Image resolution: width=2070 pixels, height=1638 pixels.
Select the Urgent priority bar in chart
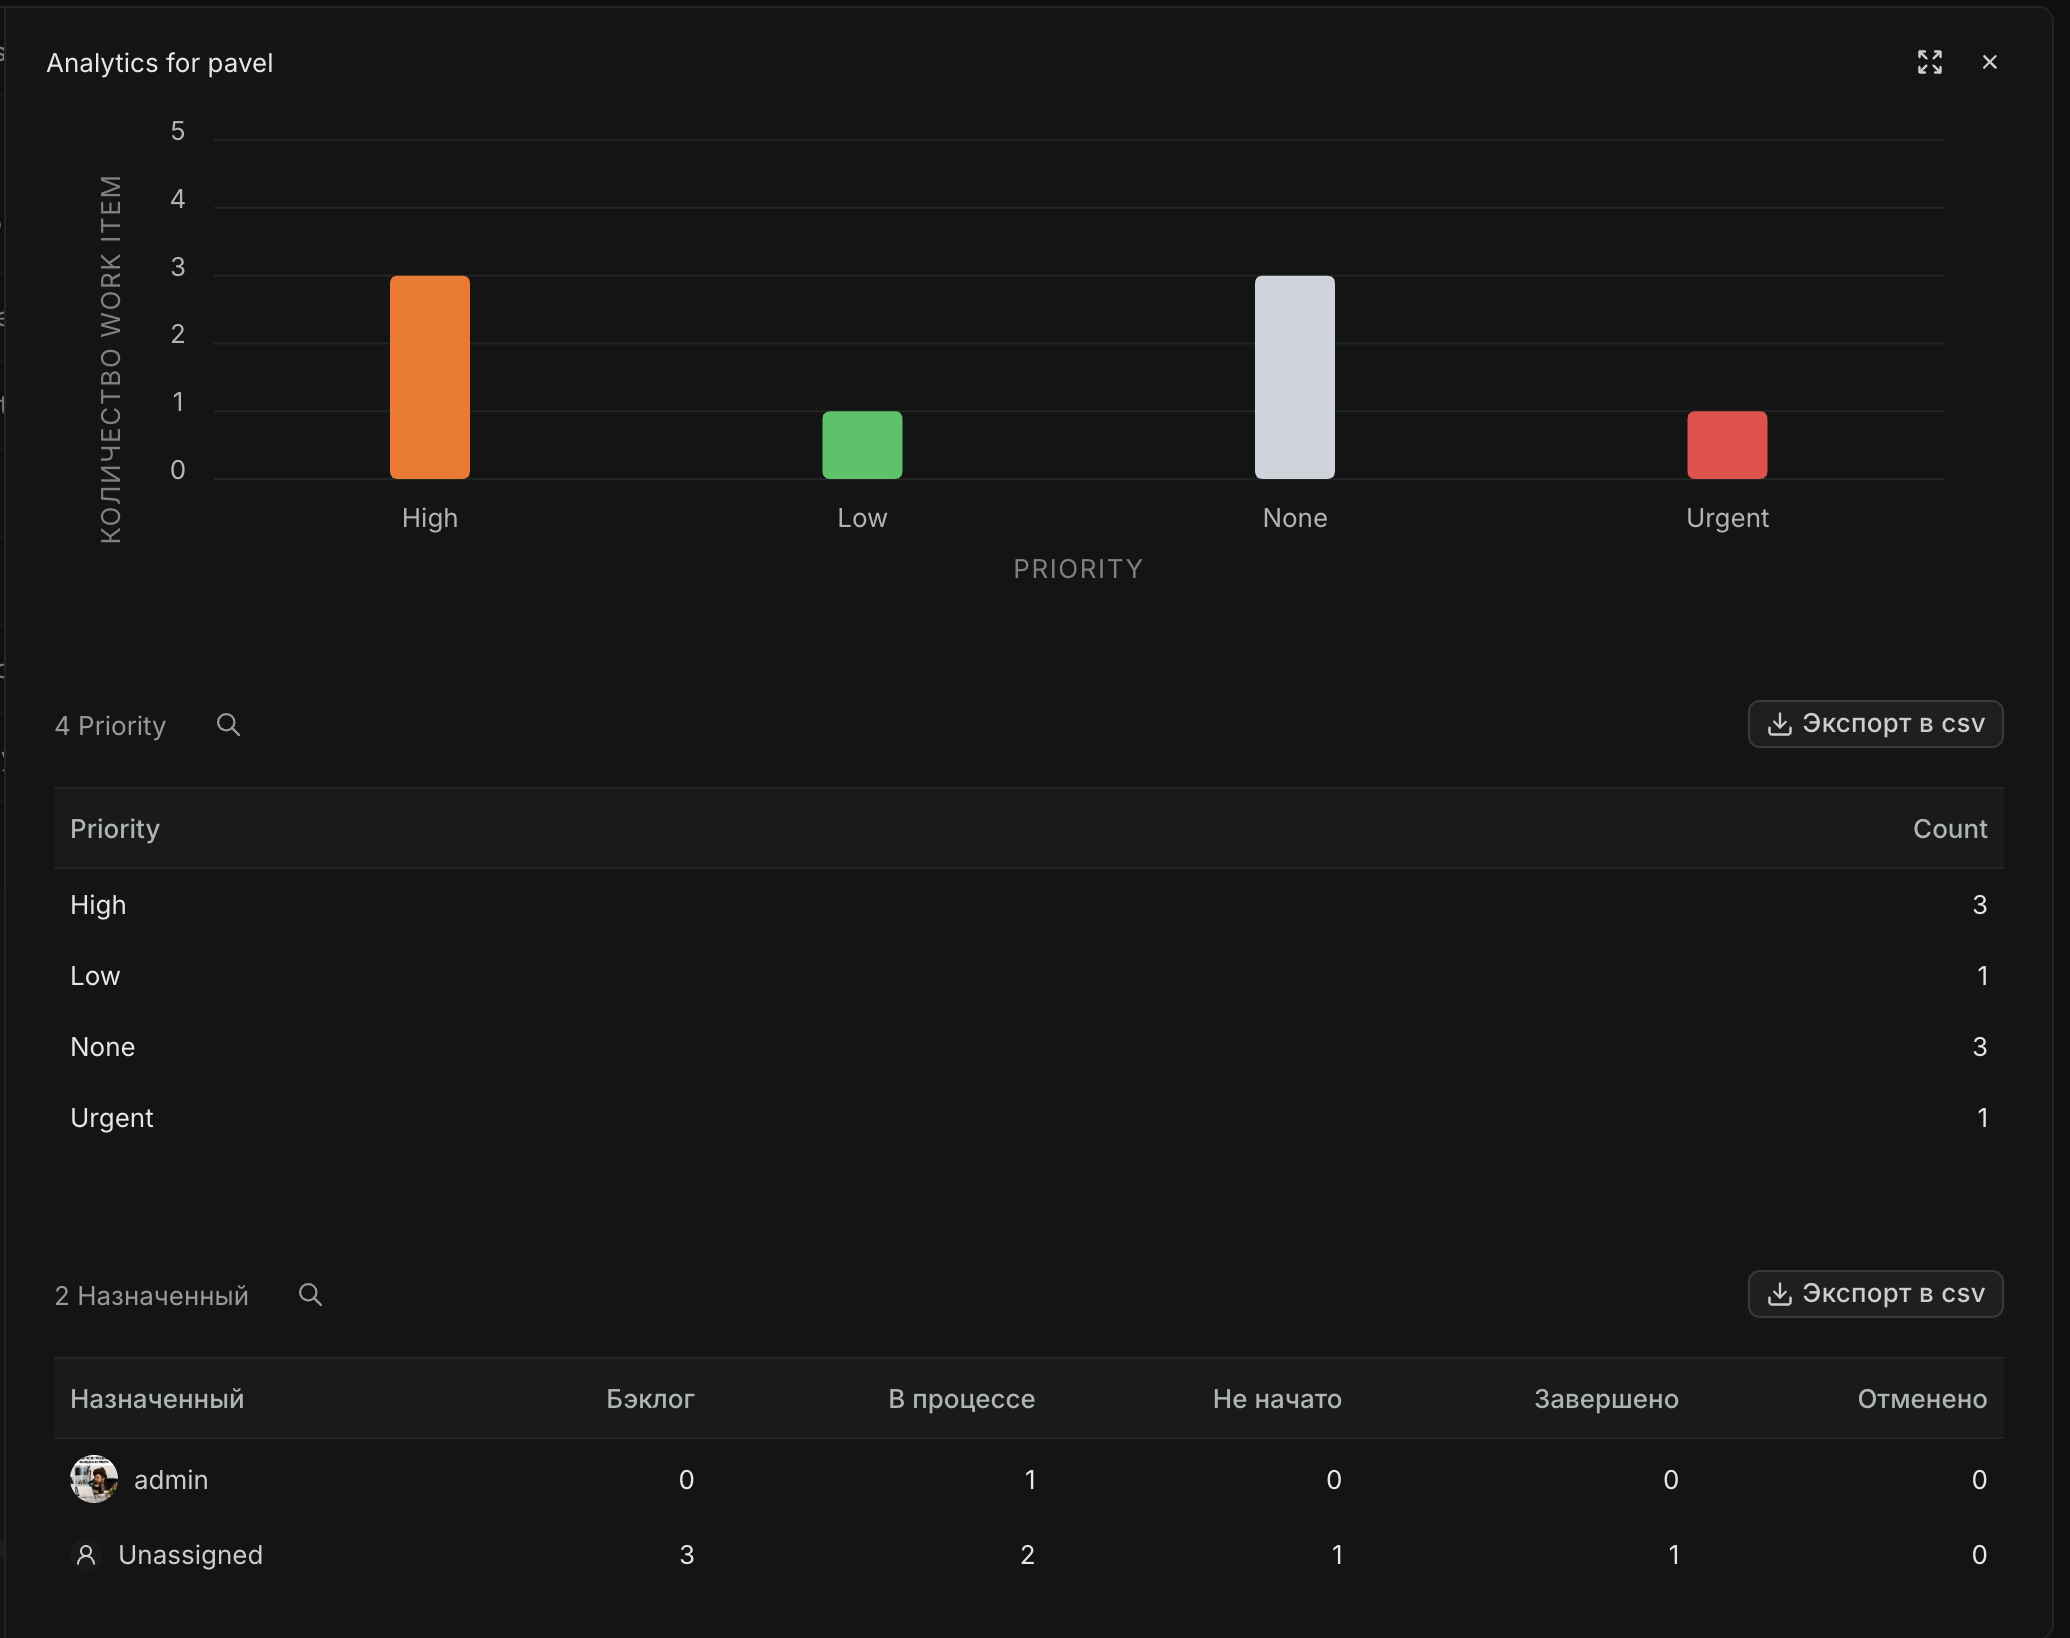tap(1727, 444)
